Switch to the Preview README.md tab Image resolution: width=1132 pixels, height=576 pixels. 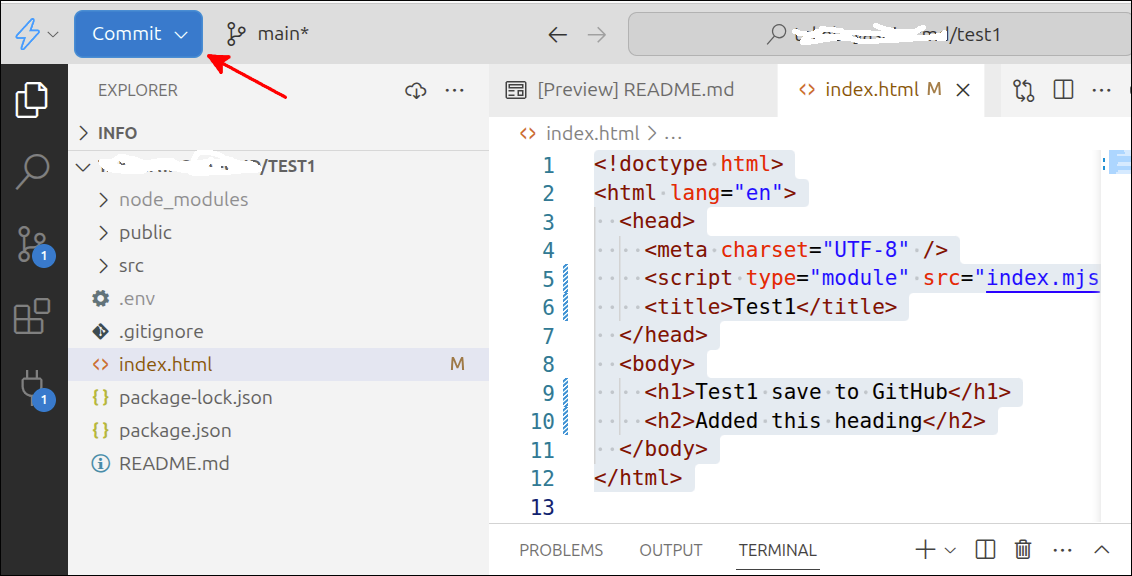[x=634, y=90]
